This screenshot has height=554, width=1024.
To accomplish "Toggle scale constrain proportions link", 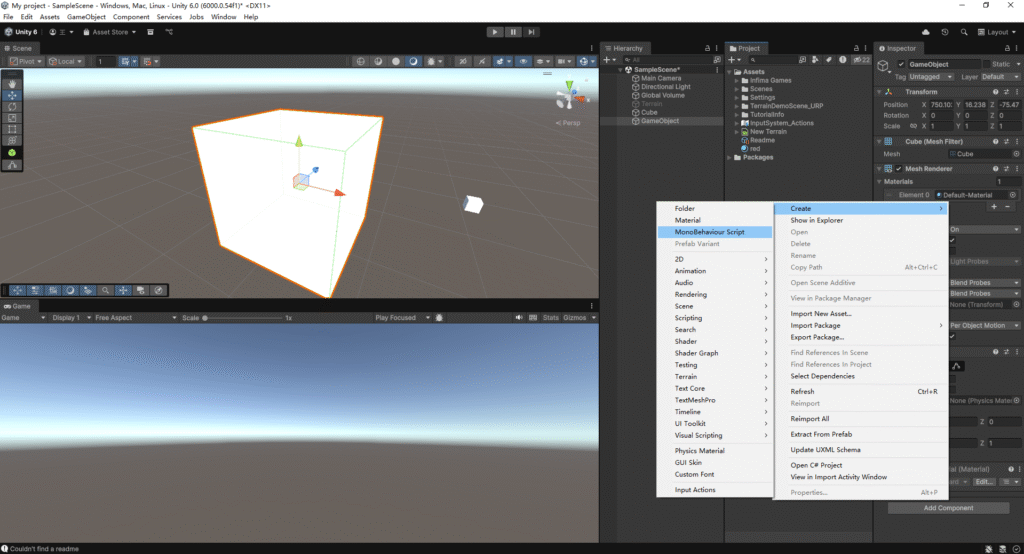I will 913,126.
